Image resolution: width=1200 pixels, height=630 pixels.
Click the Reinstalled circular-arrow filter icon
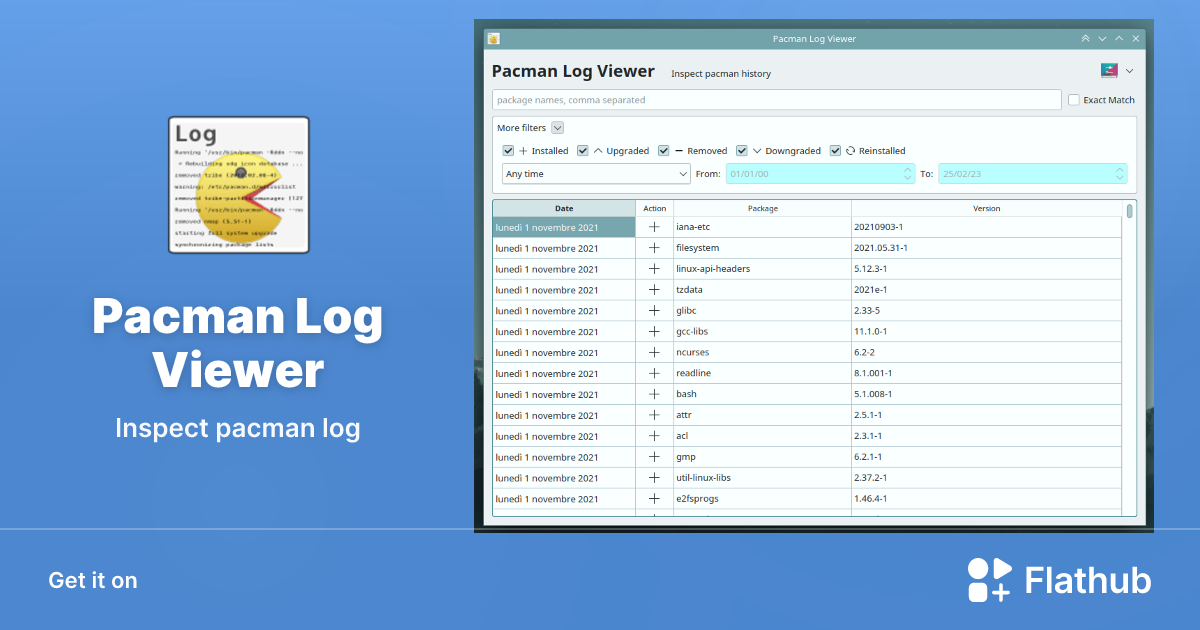849,150
